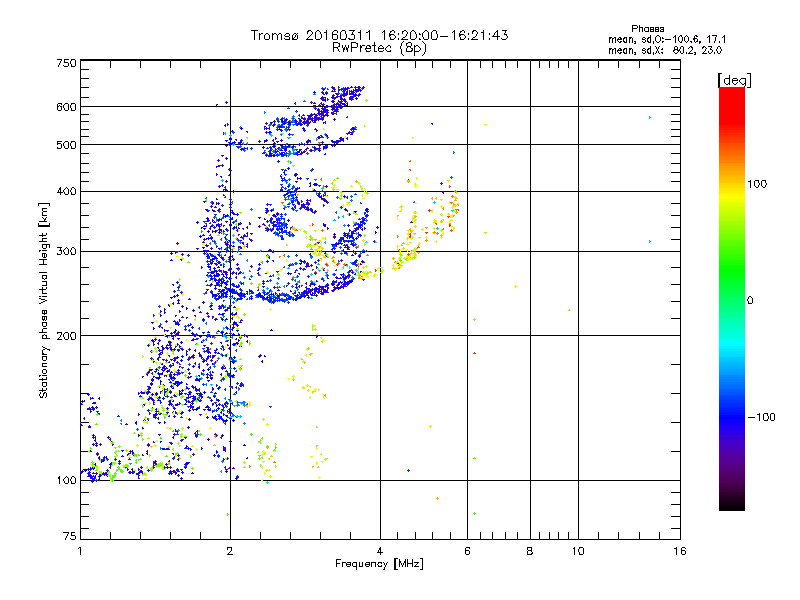Image resolution: width=800 pixels, height=600 pixels.
Task: Click the x-axis tick label '1'
Action: [x=80, y=551]
